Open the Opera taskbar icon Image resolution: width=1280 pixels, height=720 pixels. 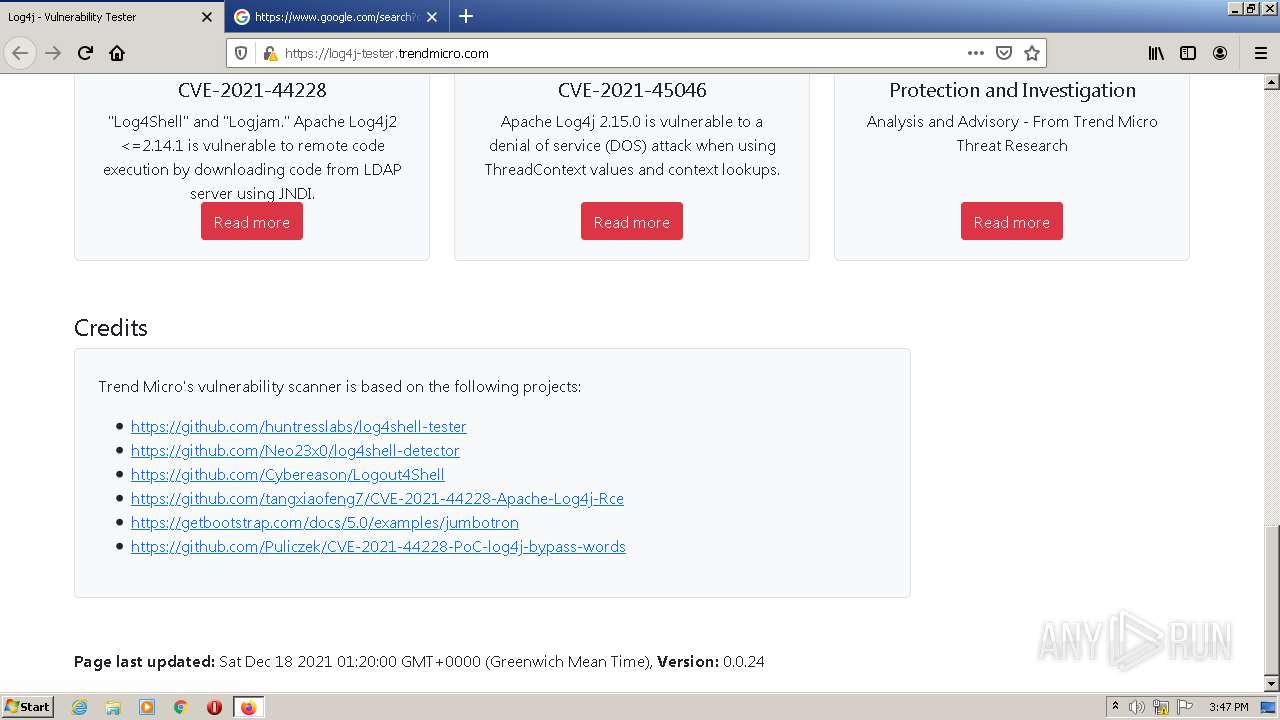click(214, 707)
